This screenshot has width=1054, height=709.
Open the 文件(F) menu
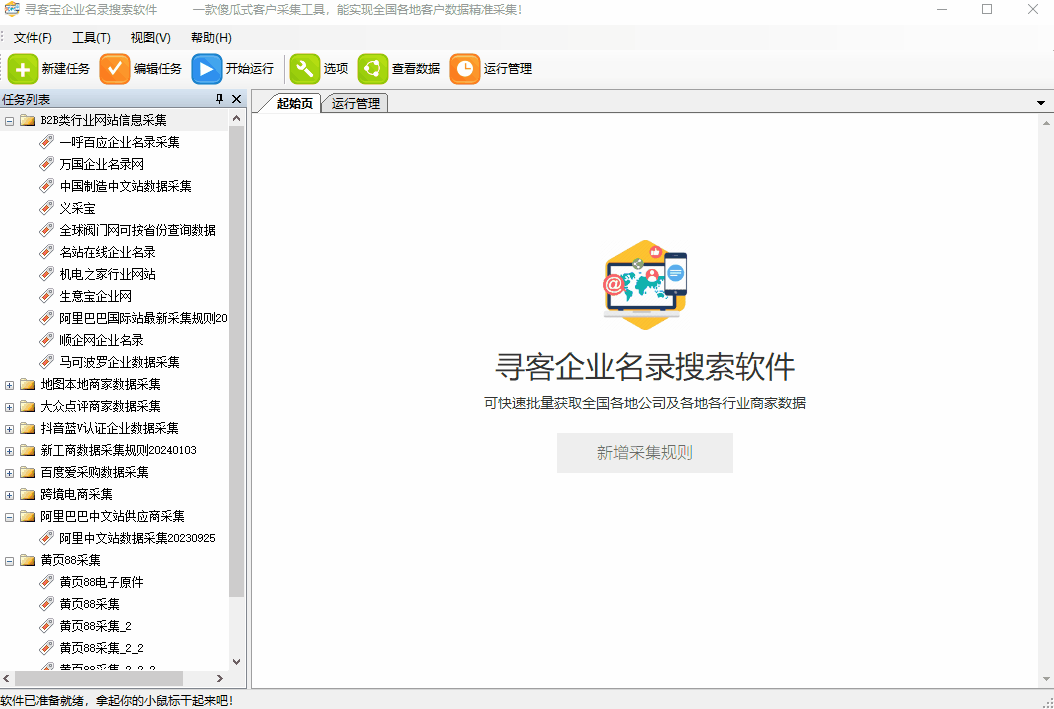(33, 38)
